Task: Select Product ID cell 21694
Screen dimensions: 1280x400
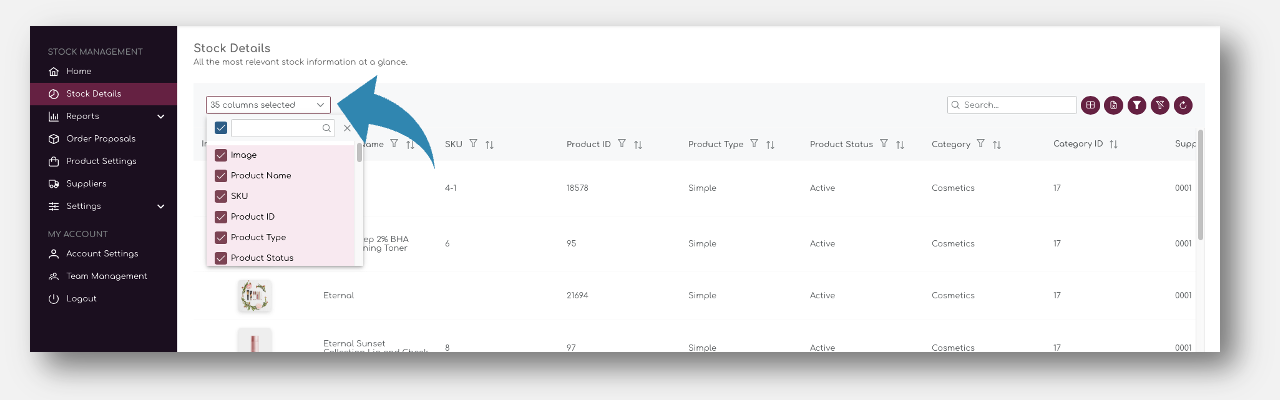Action: (x=580, y=296)
